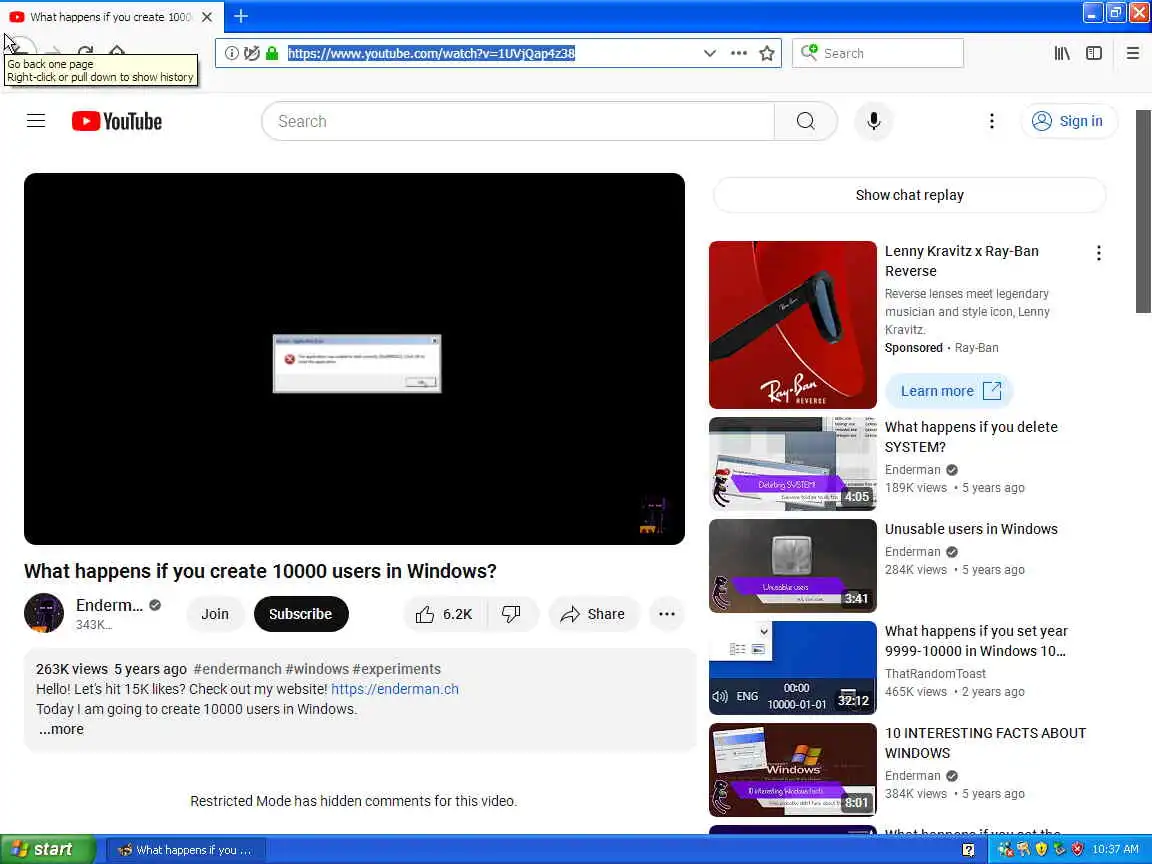Screen dimensions: 1152x864
Task: Click the Sign in button
Action: (x=1068, y=121)
